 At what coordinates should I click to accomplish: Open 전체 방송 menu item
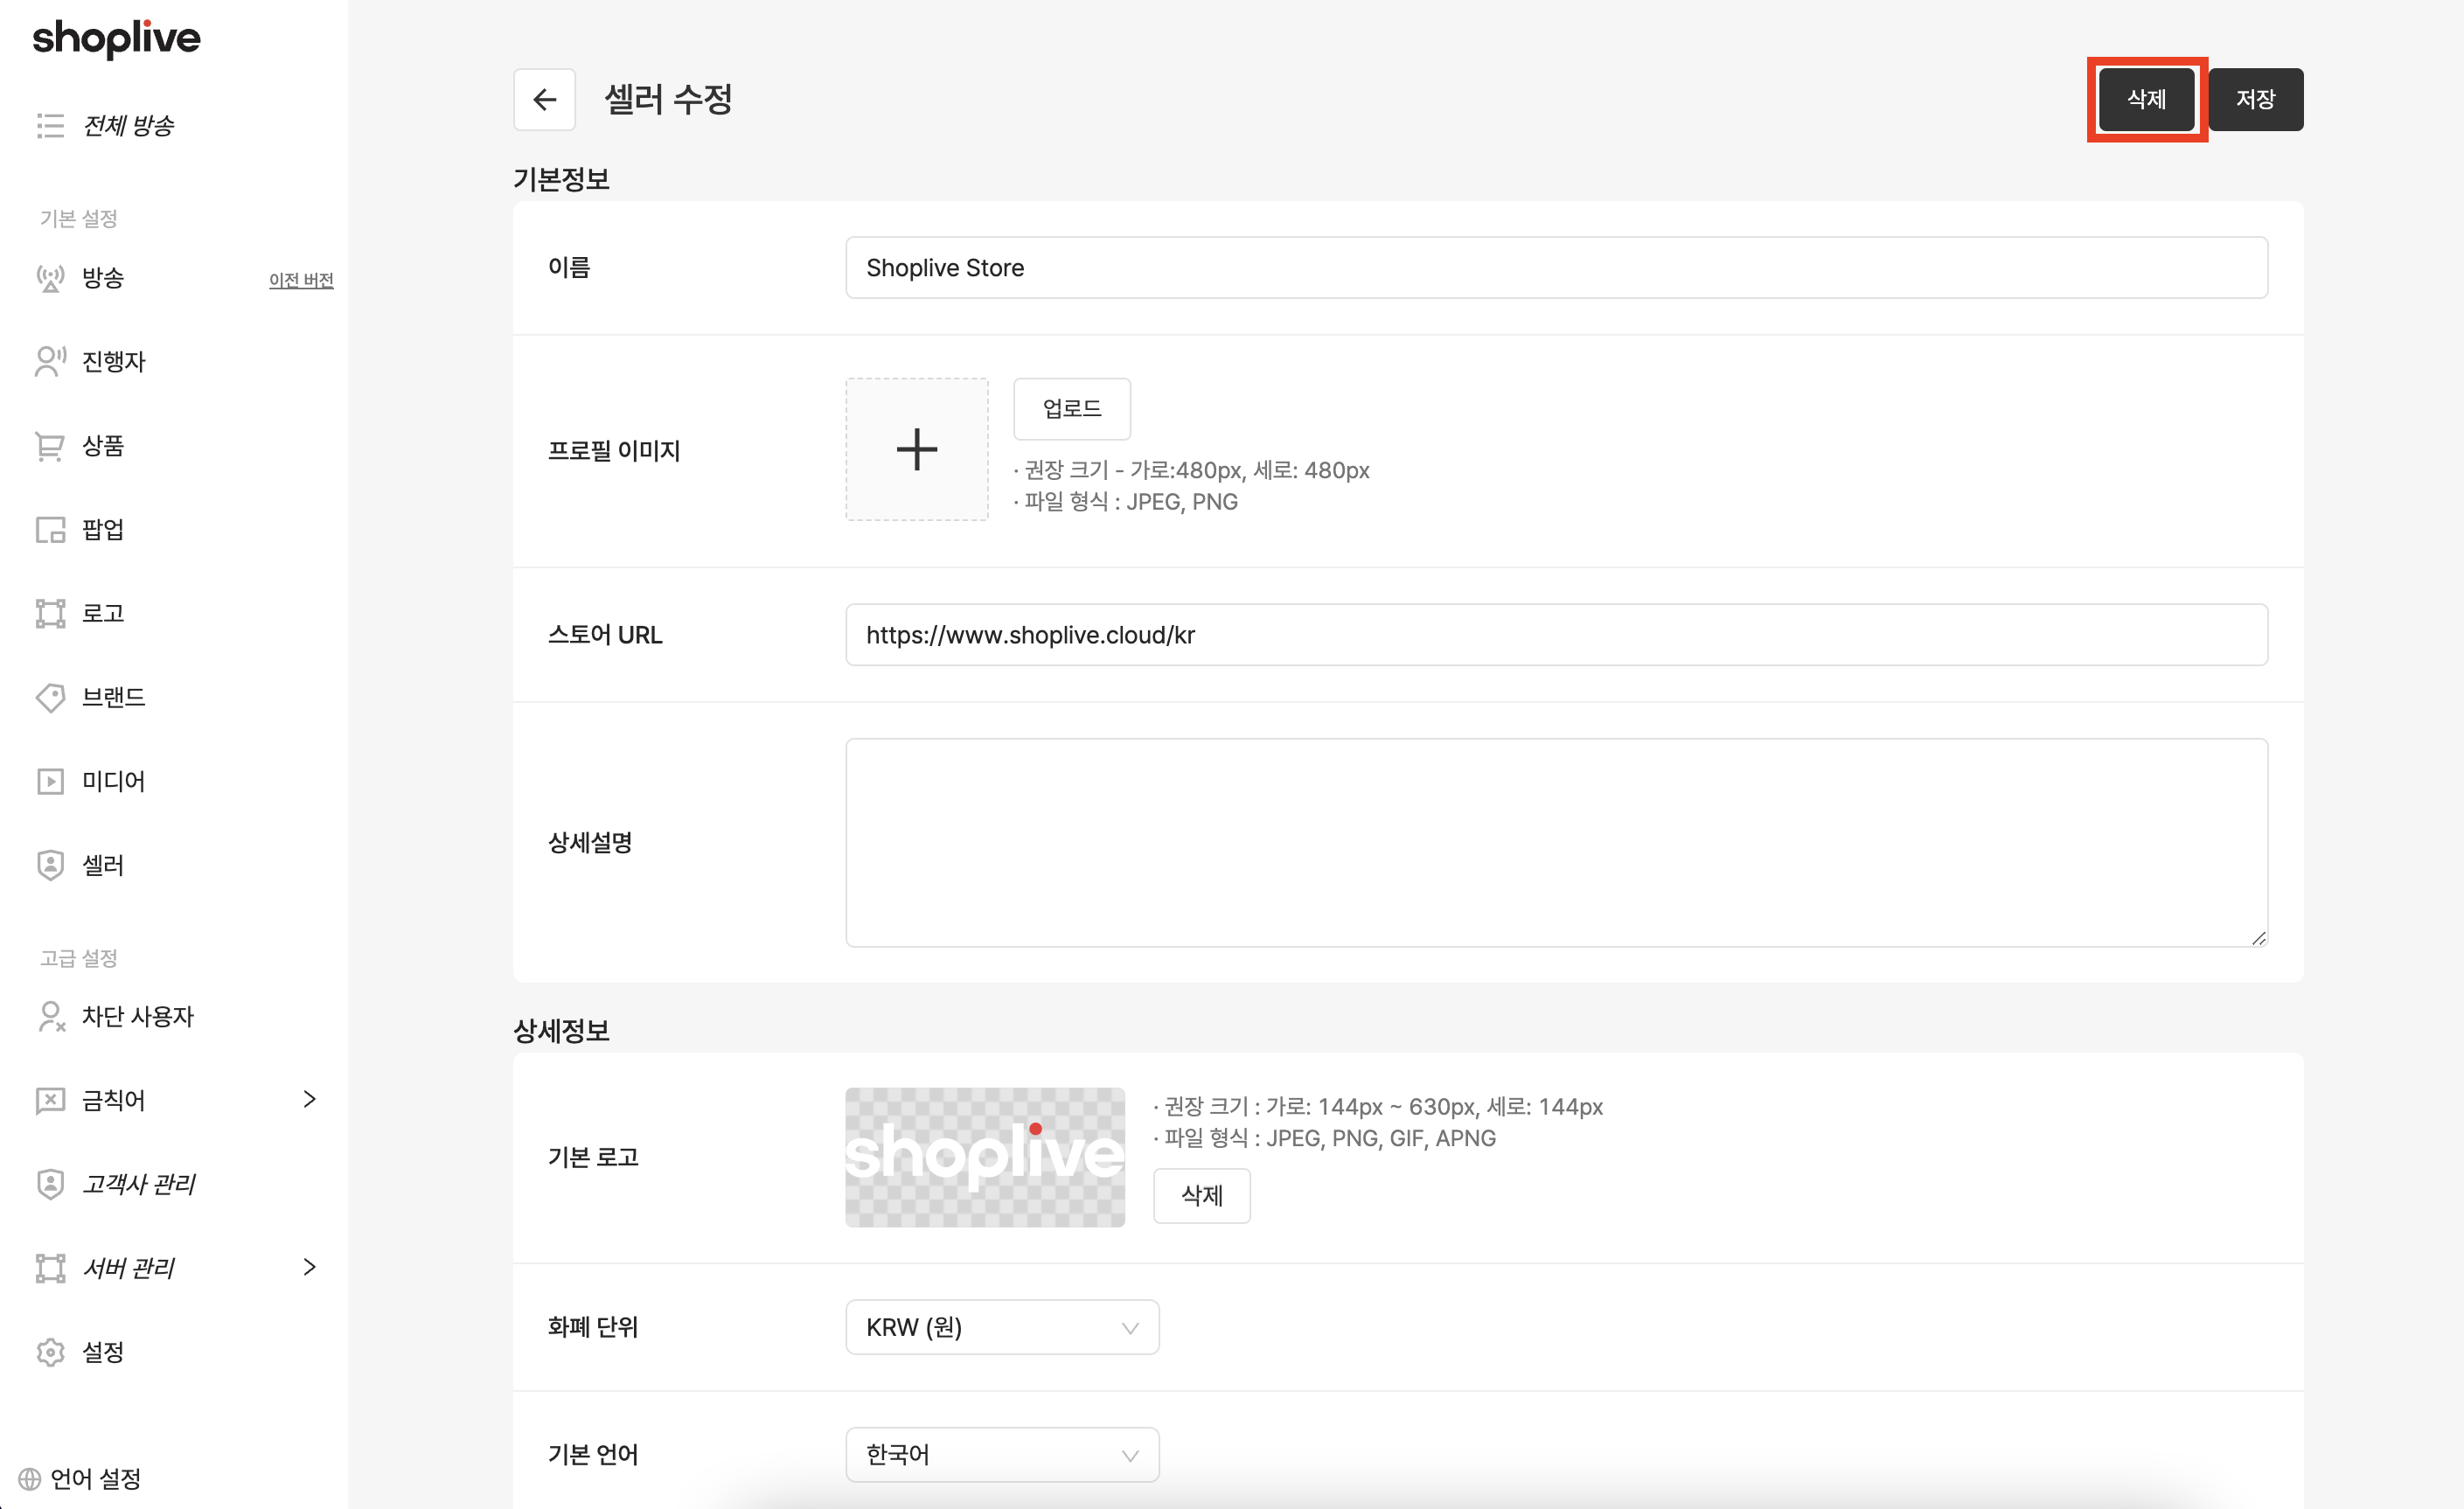pyautogui.click(x=128, y=125)
